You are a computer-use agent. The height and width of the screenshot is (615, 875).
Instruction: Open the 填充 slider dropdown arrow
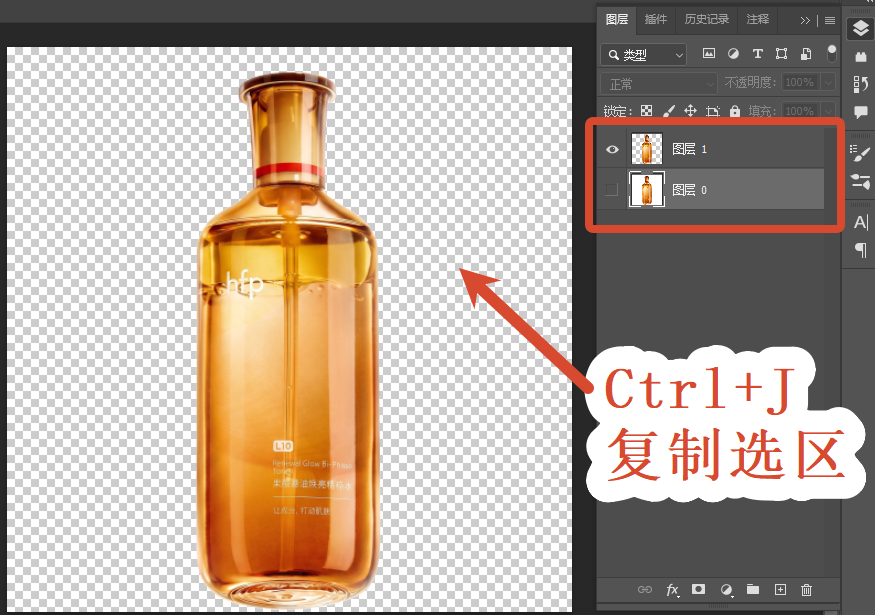click(x=828, y=110)
